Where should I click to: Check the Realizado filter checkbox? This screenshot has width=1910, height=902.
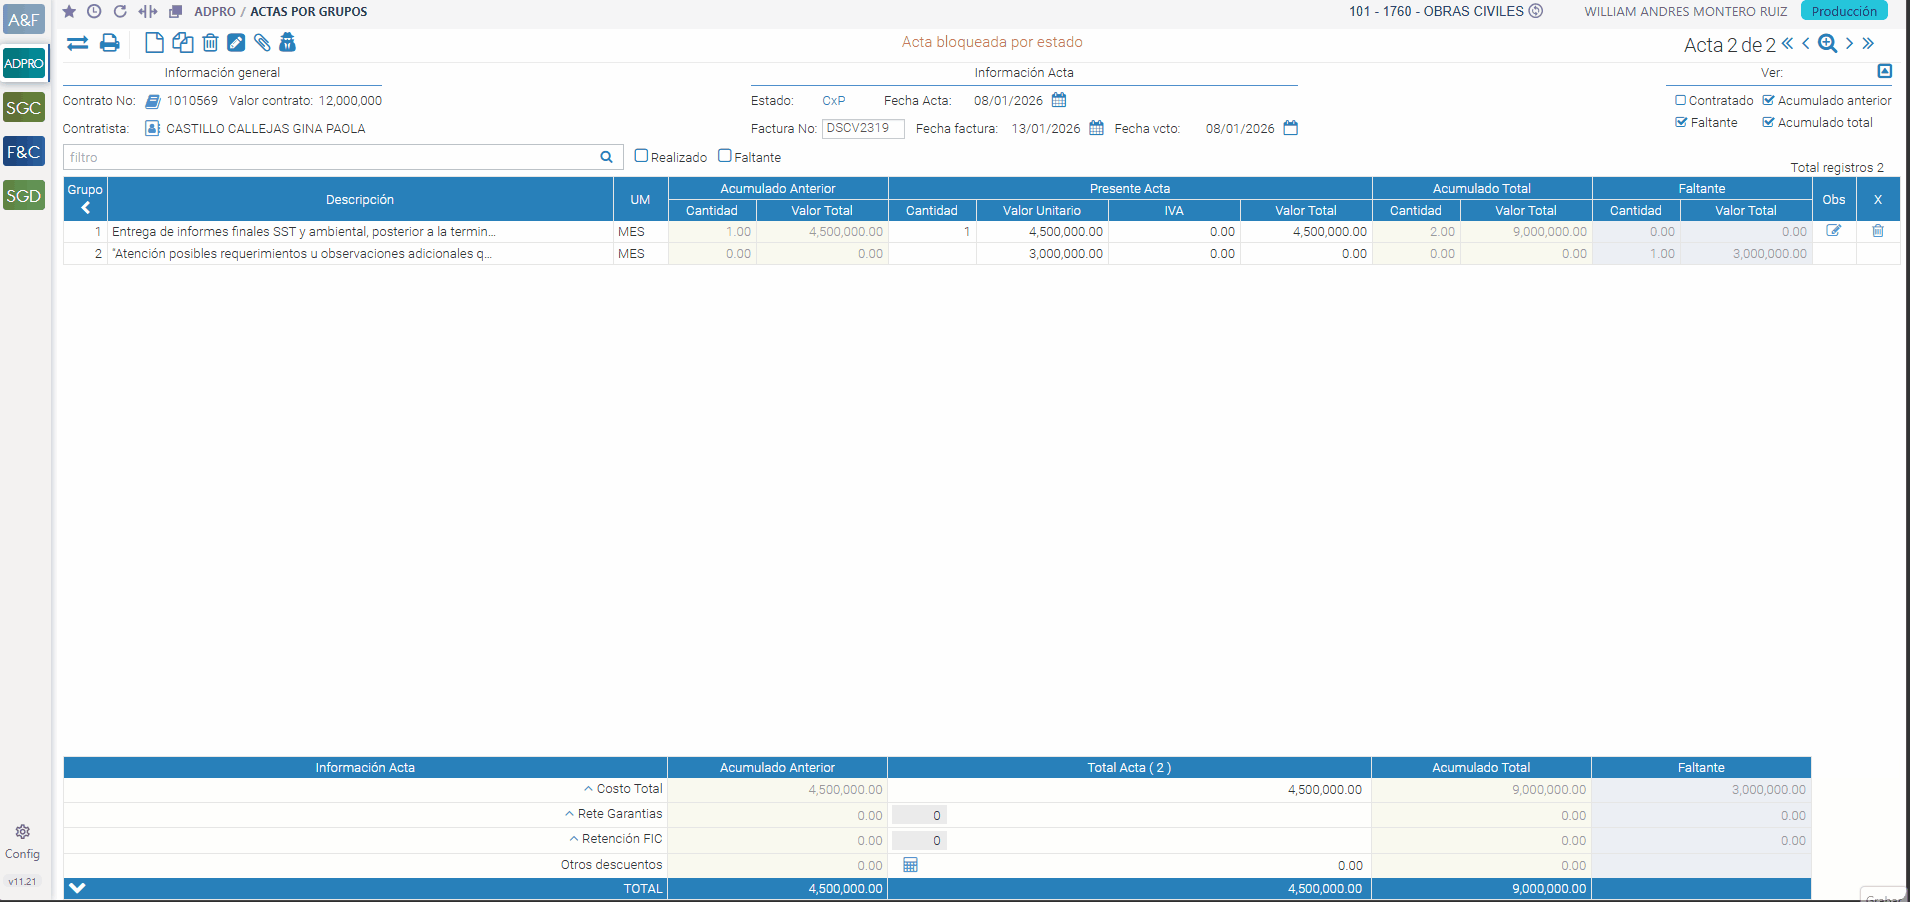coord(641,156)
